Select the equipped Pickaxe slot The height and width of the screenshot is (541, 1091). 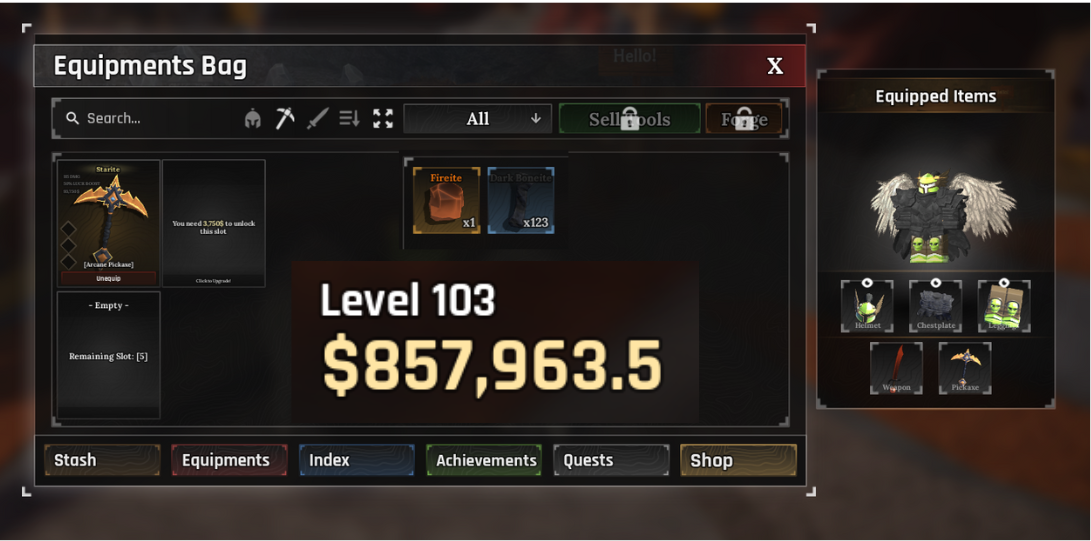coord(964,369)
